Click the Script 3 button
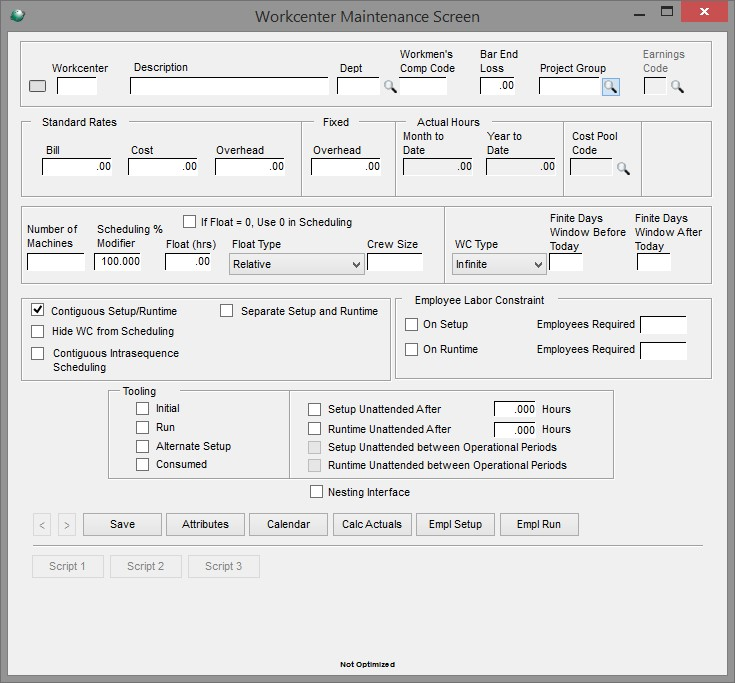Screen dimensions: 735x683 (x=224, y=566)
